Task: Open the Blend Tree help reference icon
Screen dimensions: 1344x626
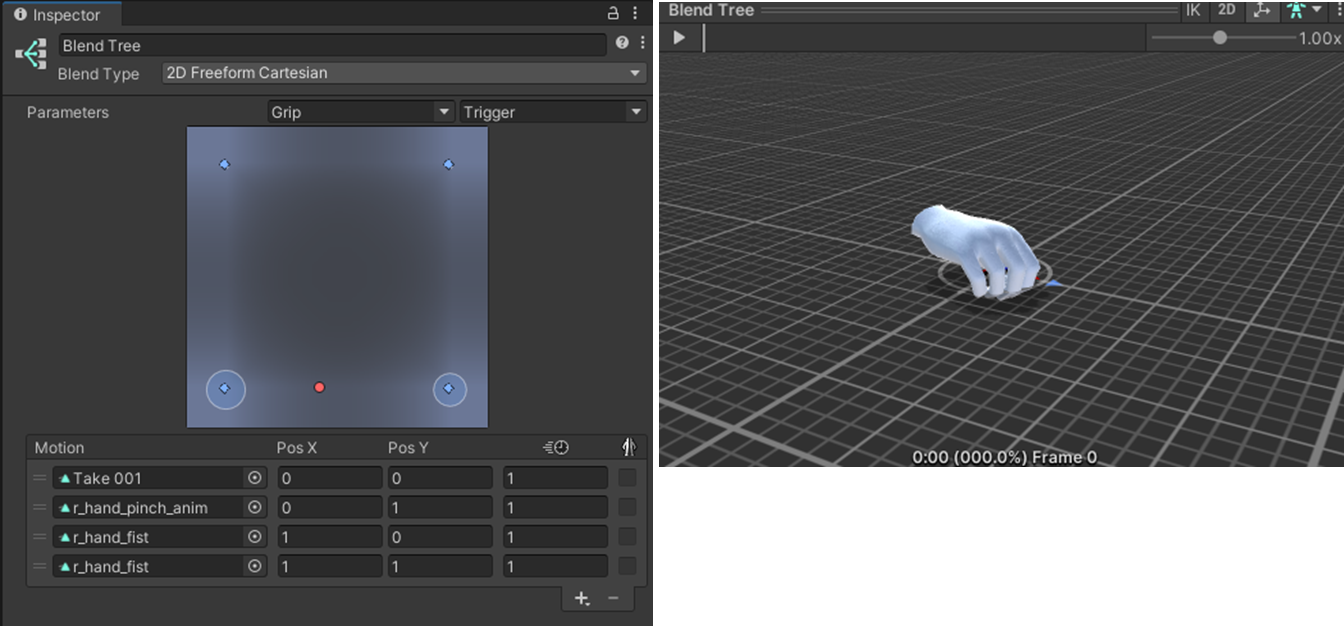Action: coord(622,43)
